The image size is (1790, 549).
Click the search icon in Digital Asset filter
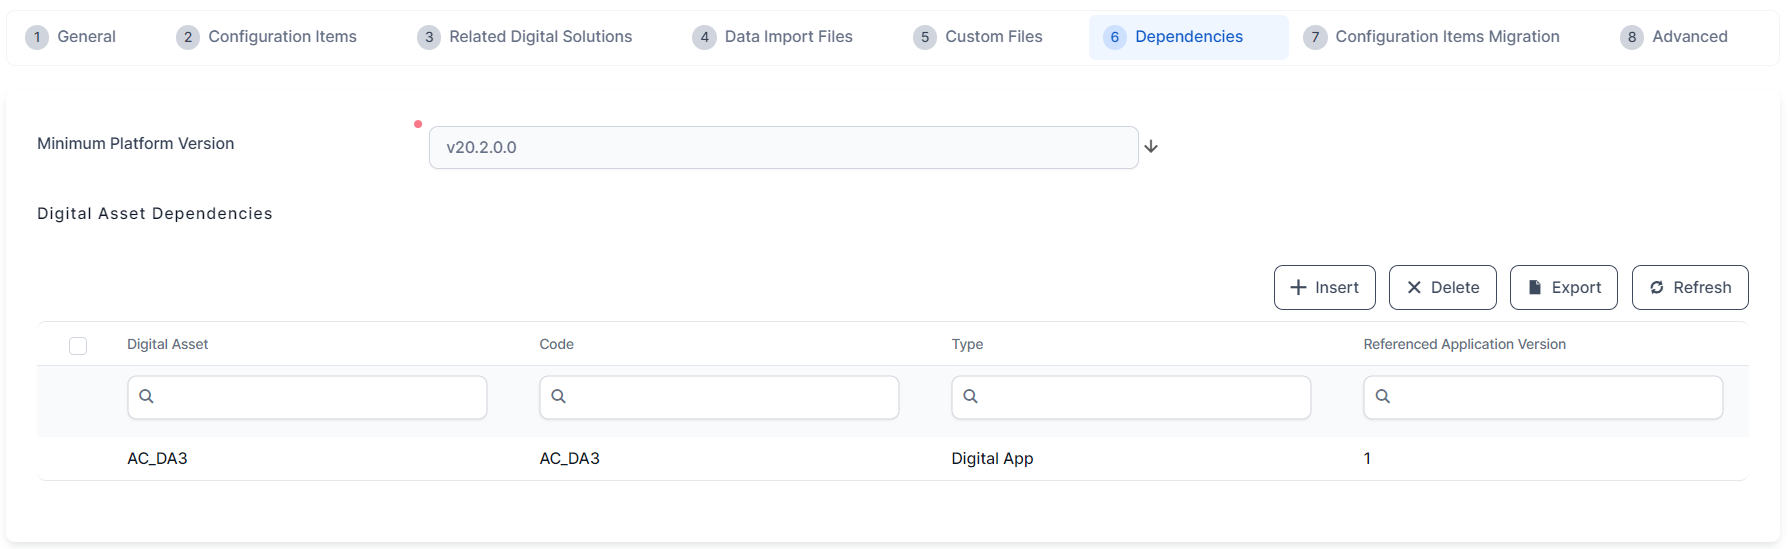[x=147, y=397]
